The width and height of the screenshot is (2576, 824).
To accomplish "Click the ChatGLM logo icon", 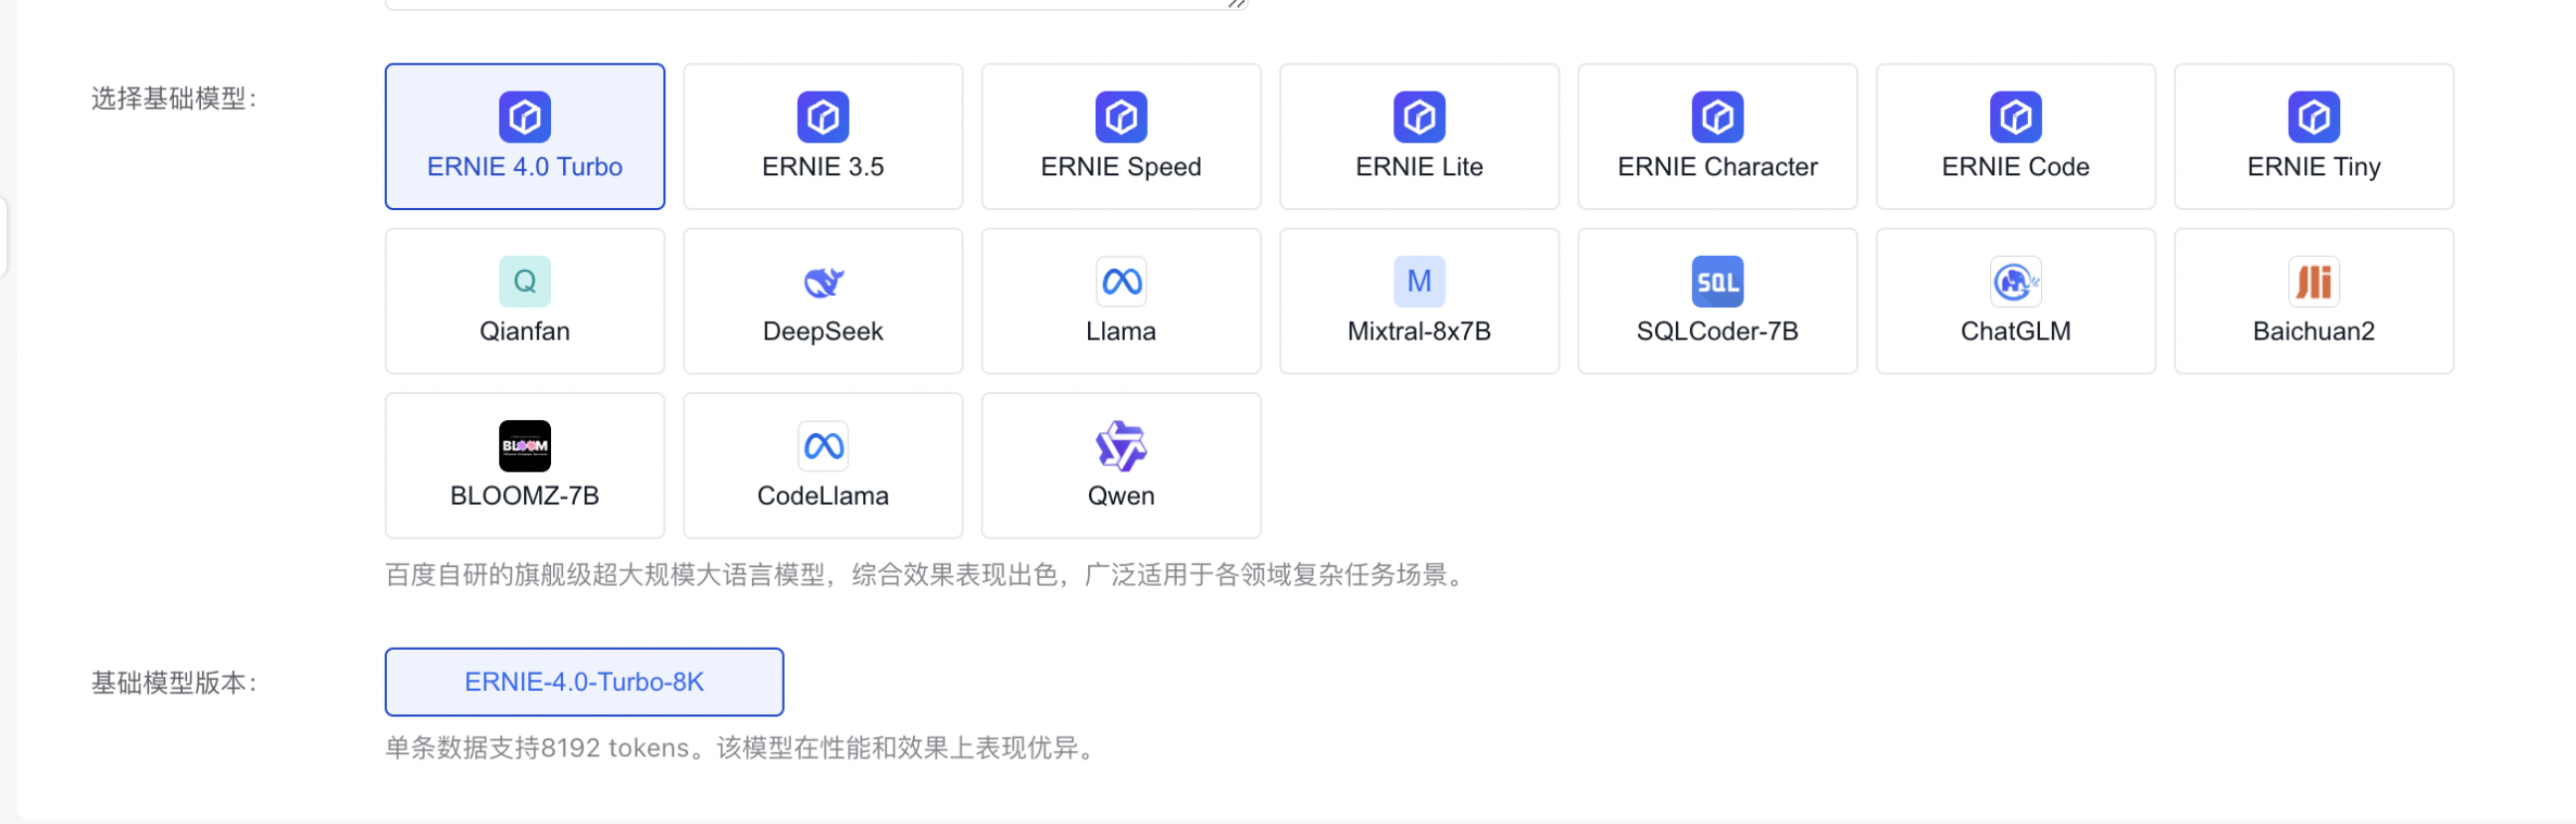I will click(2015, 281).
